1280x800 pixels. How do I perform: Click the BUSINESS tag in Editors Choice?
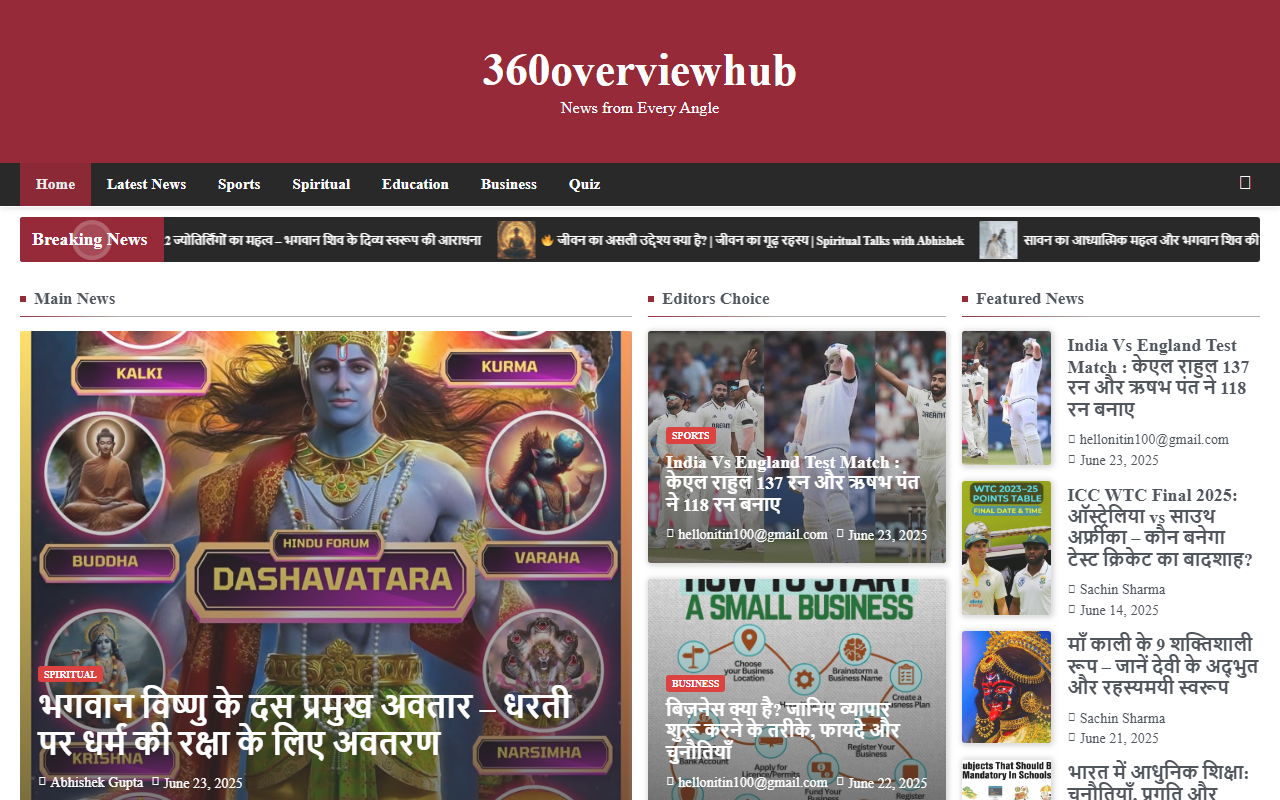pyautogui.click(x=696, y=683)
